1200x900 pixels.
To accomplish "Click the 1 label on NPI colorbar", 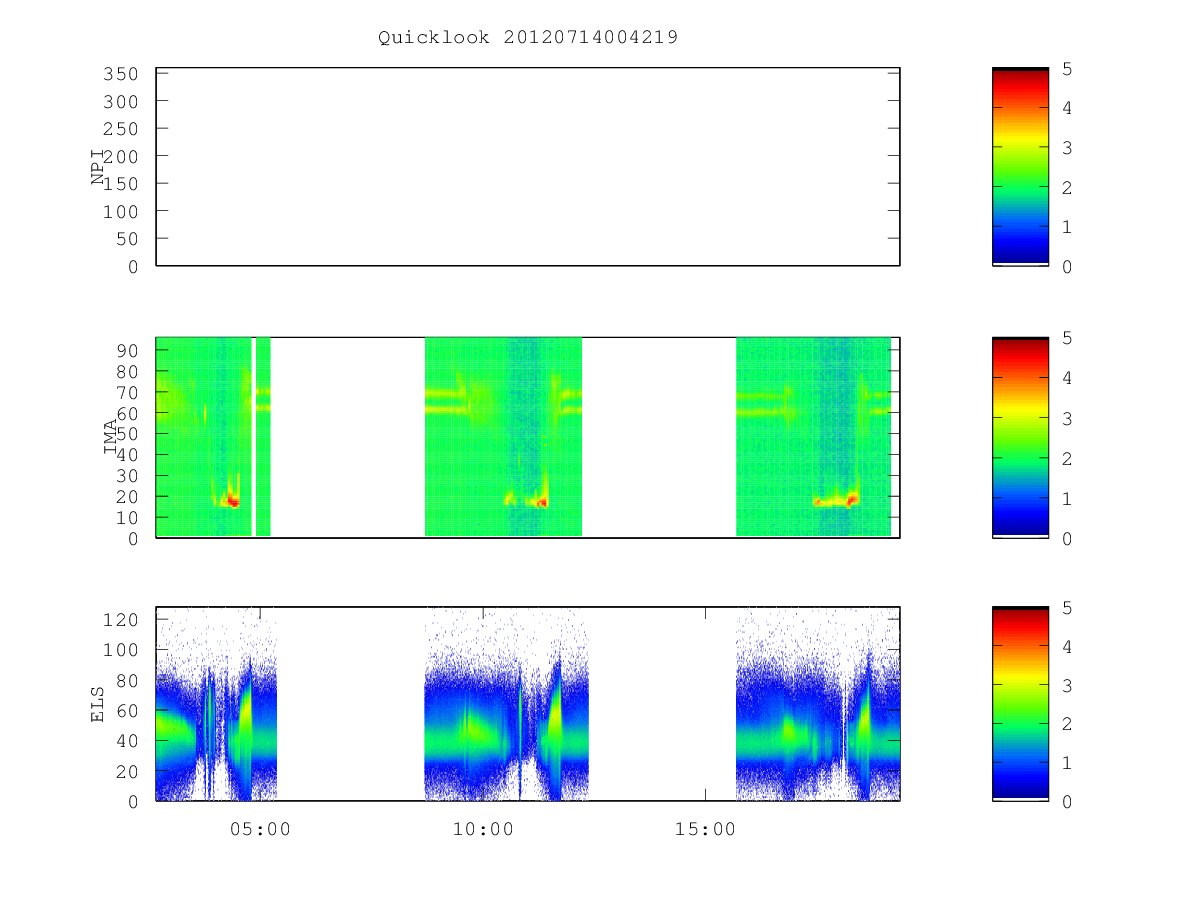I will tap(1067, 226).
